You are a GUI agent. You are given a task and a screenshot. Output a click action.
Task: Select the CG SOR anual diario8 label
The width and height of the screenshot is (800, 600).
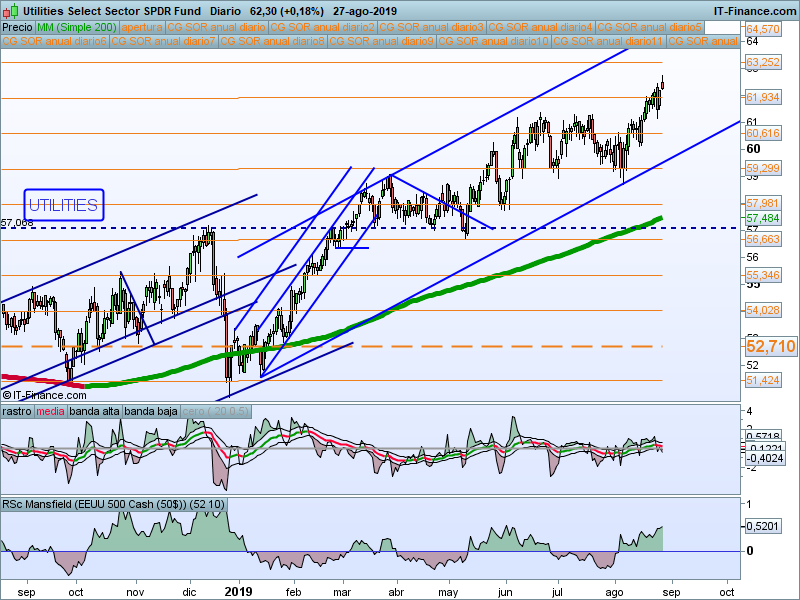click(273, 41)
